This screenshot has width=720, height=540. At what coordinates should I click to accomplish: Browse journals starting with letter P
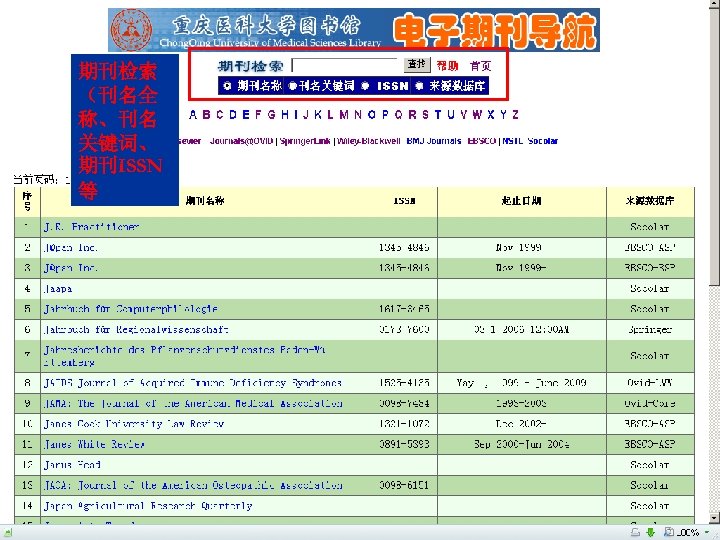[x=385, y=115]
